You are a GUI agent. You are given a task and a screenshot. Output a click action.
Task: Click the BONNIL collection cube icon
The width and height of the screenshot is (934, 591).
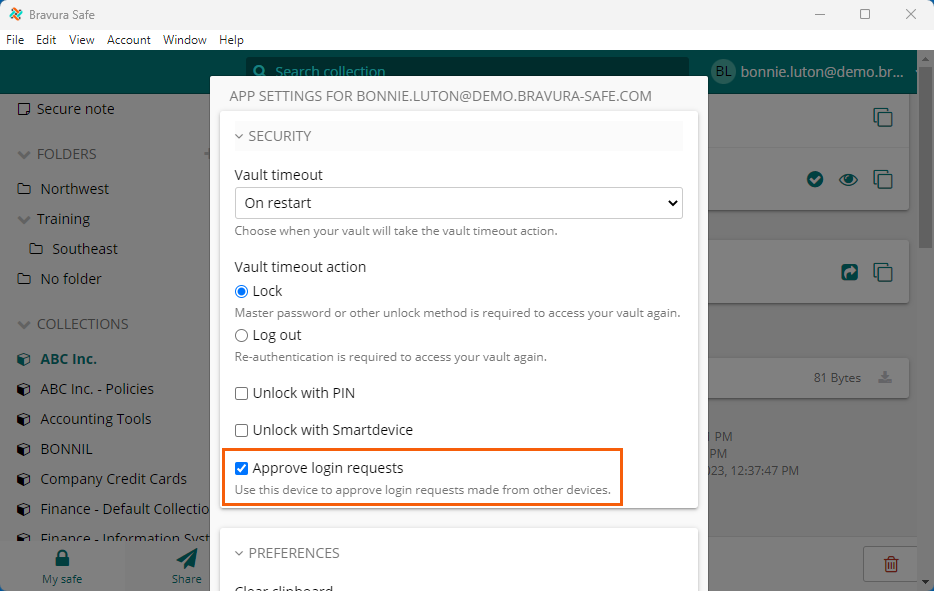23,449
